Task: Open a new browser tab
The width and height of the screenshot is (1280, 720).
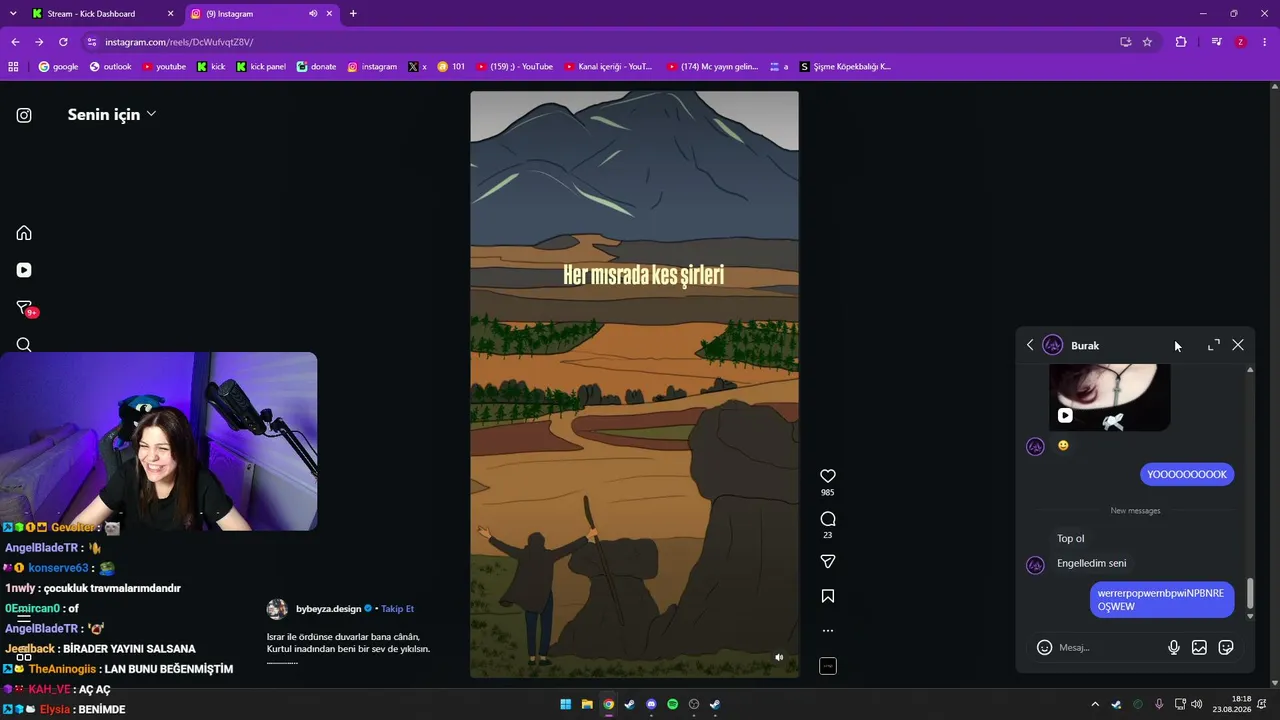Action: click(x=353, y=14)
